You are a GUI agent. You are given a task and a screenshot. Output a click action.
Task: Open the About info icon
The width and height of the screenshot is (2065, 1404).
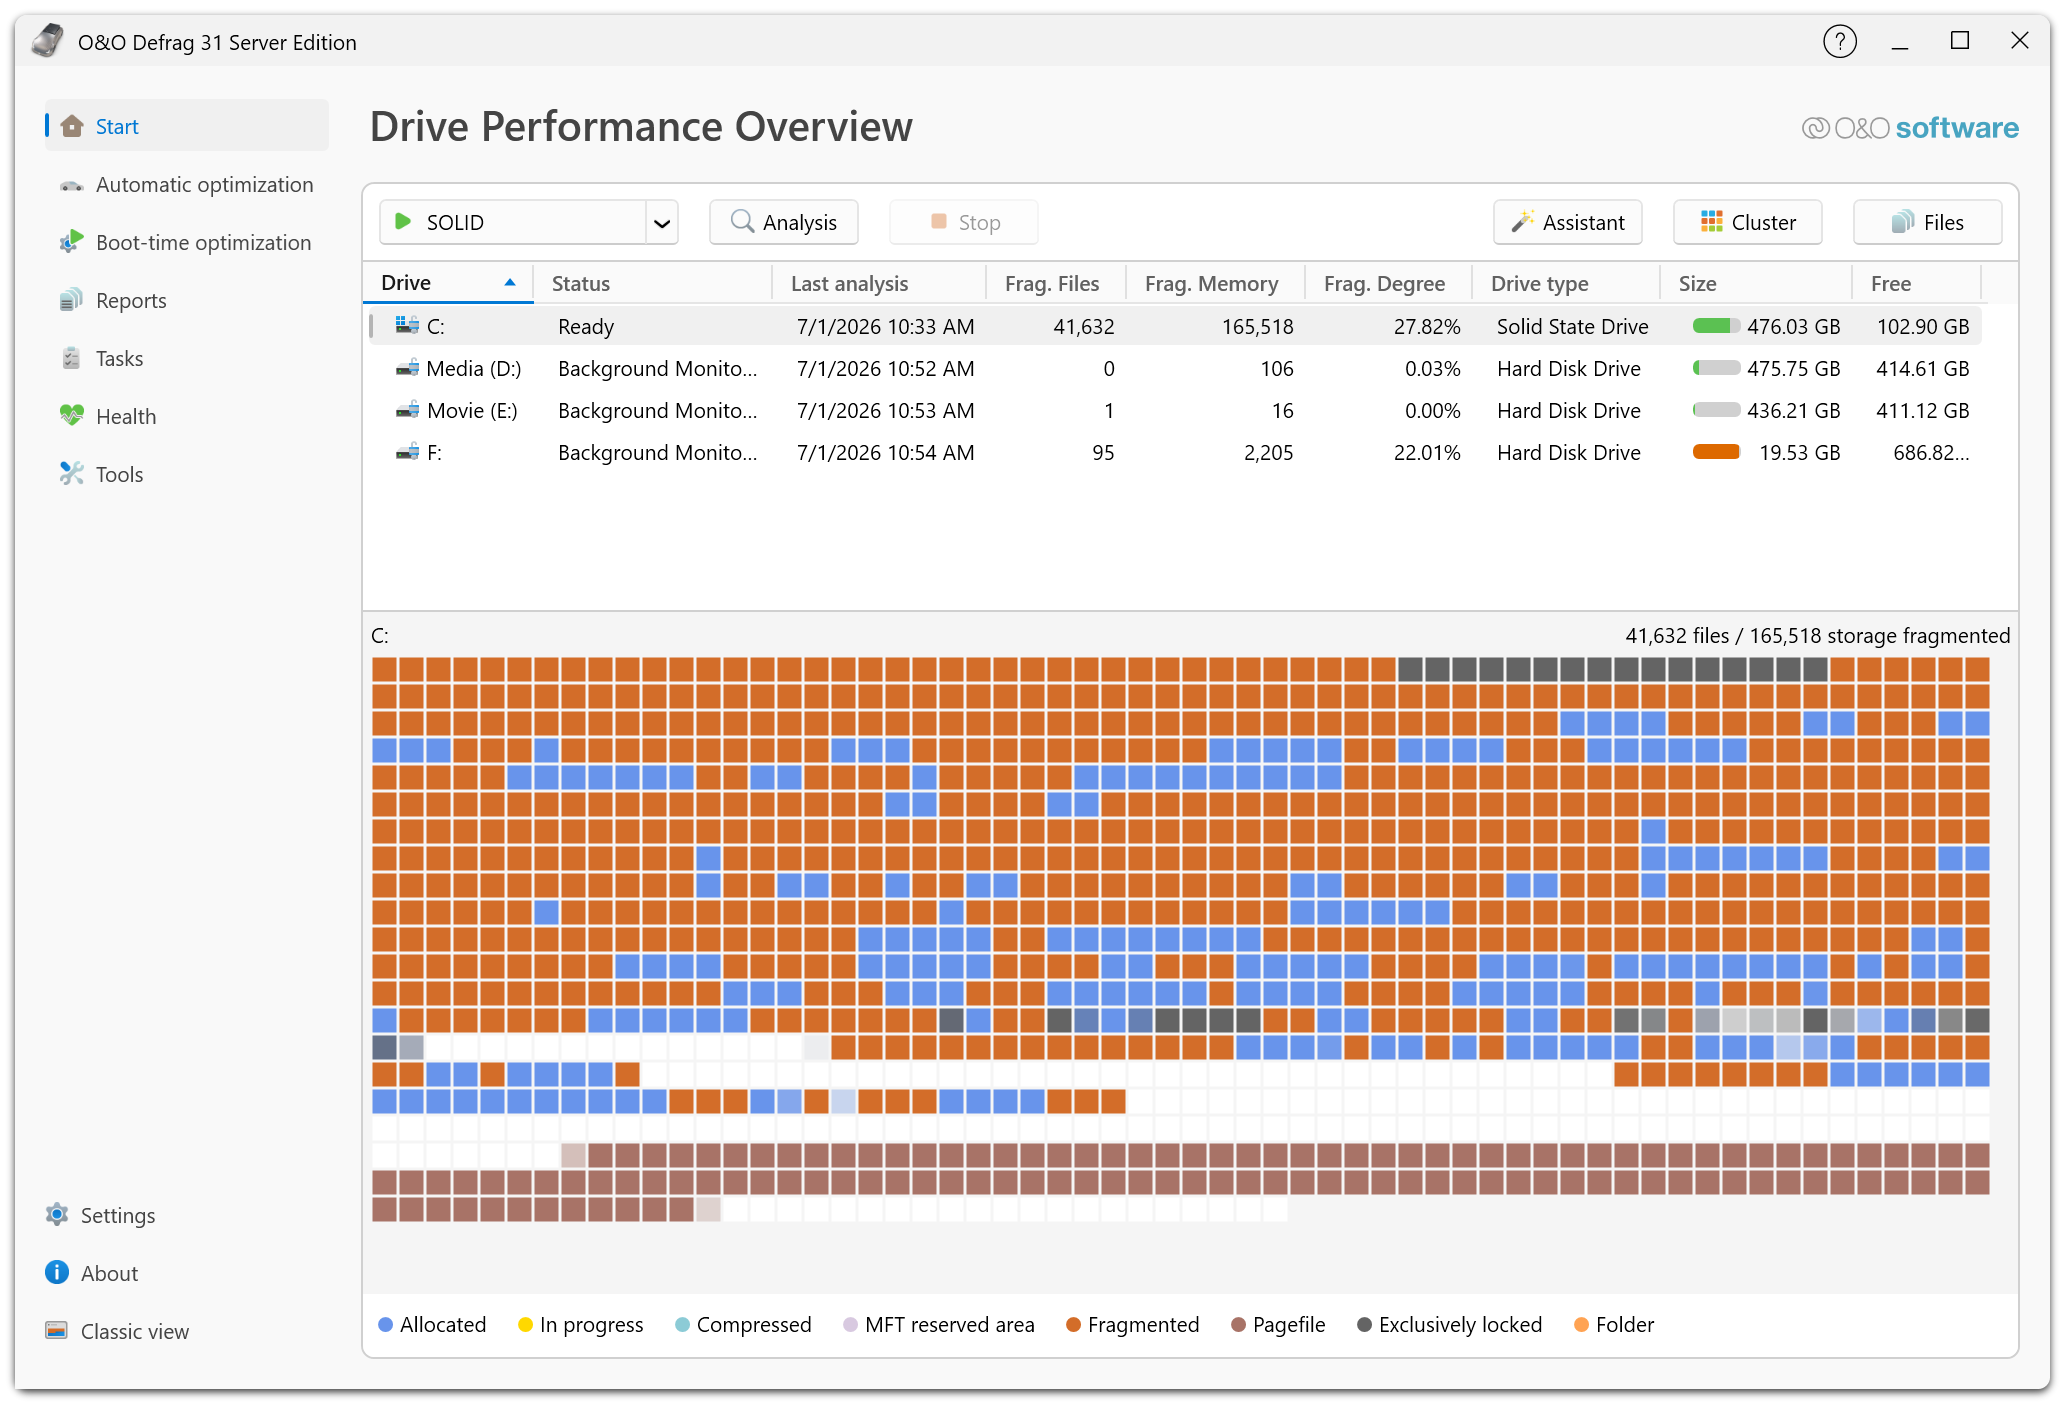[x=57, y=1273]
